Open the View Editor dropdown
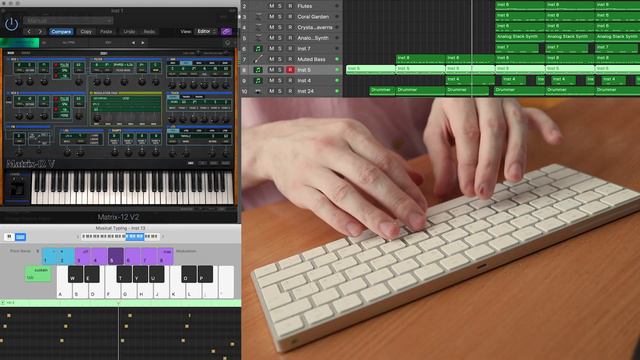640x360 pixels. 207,31
